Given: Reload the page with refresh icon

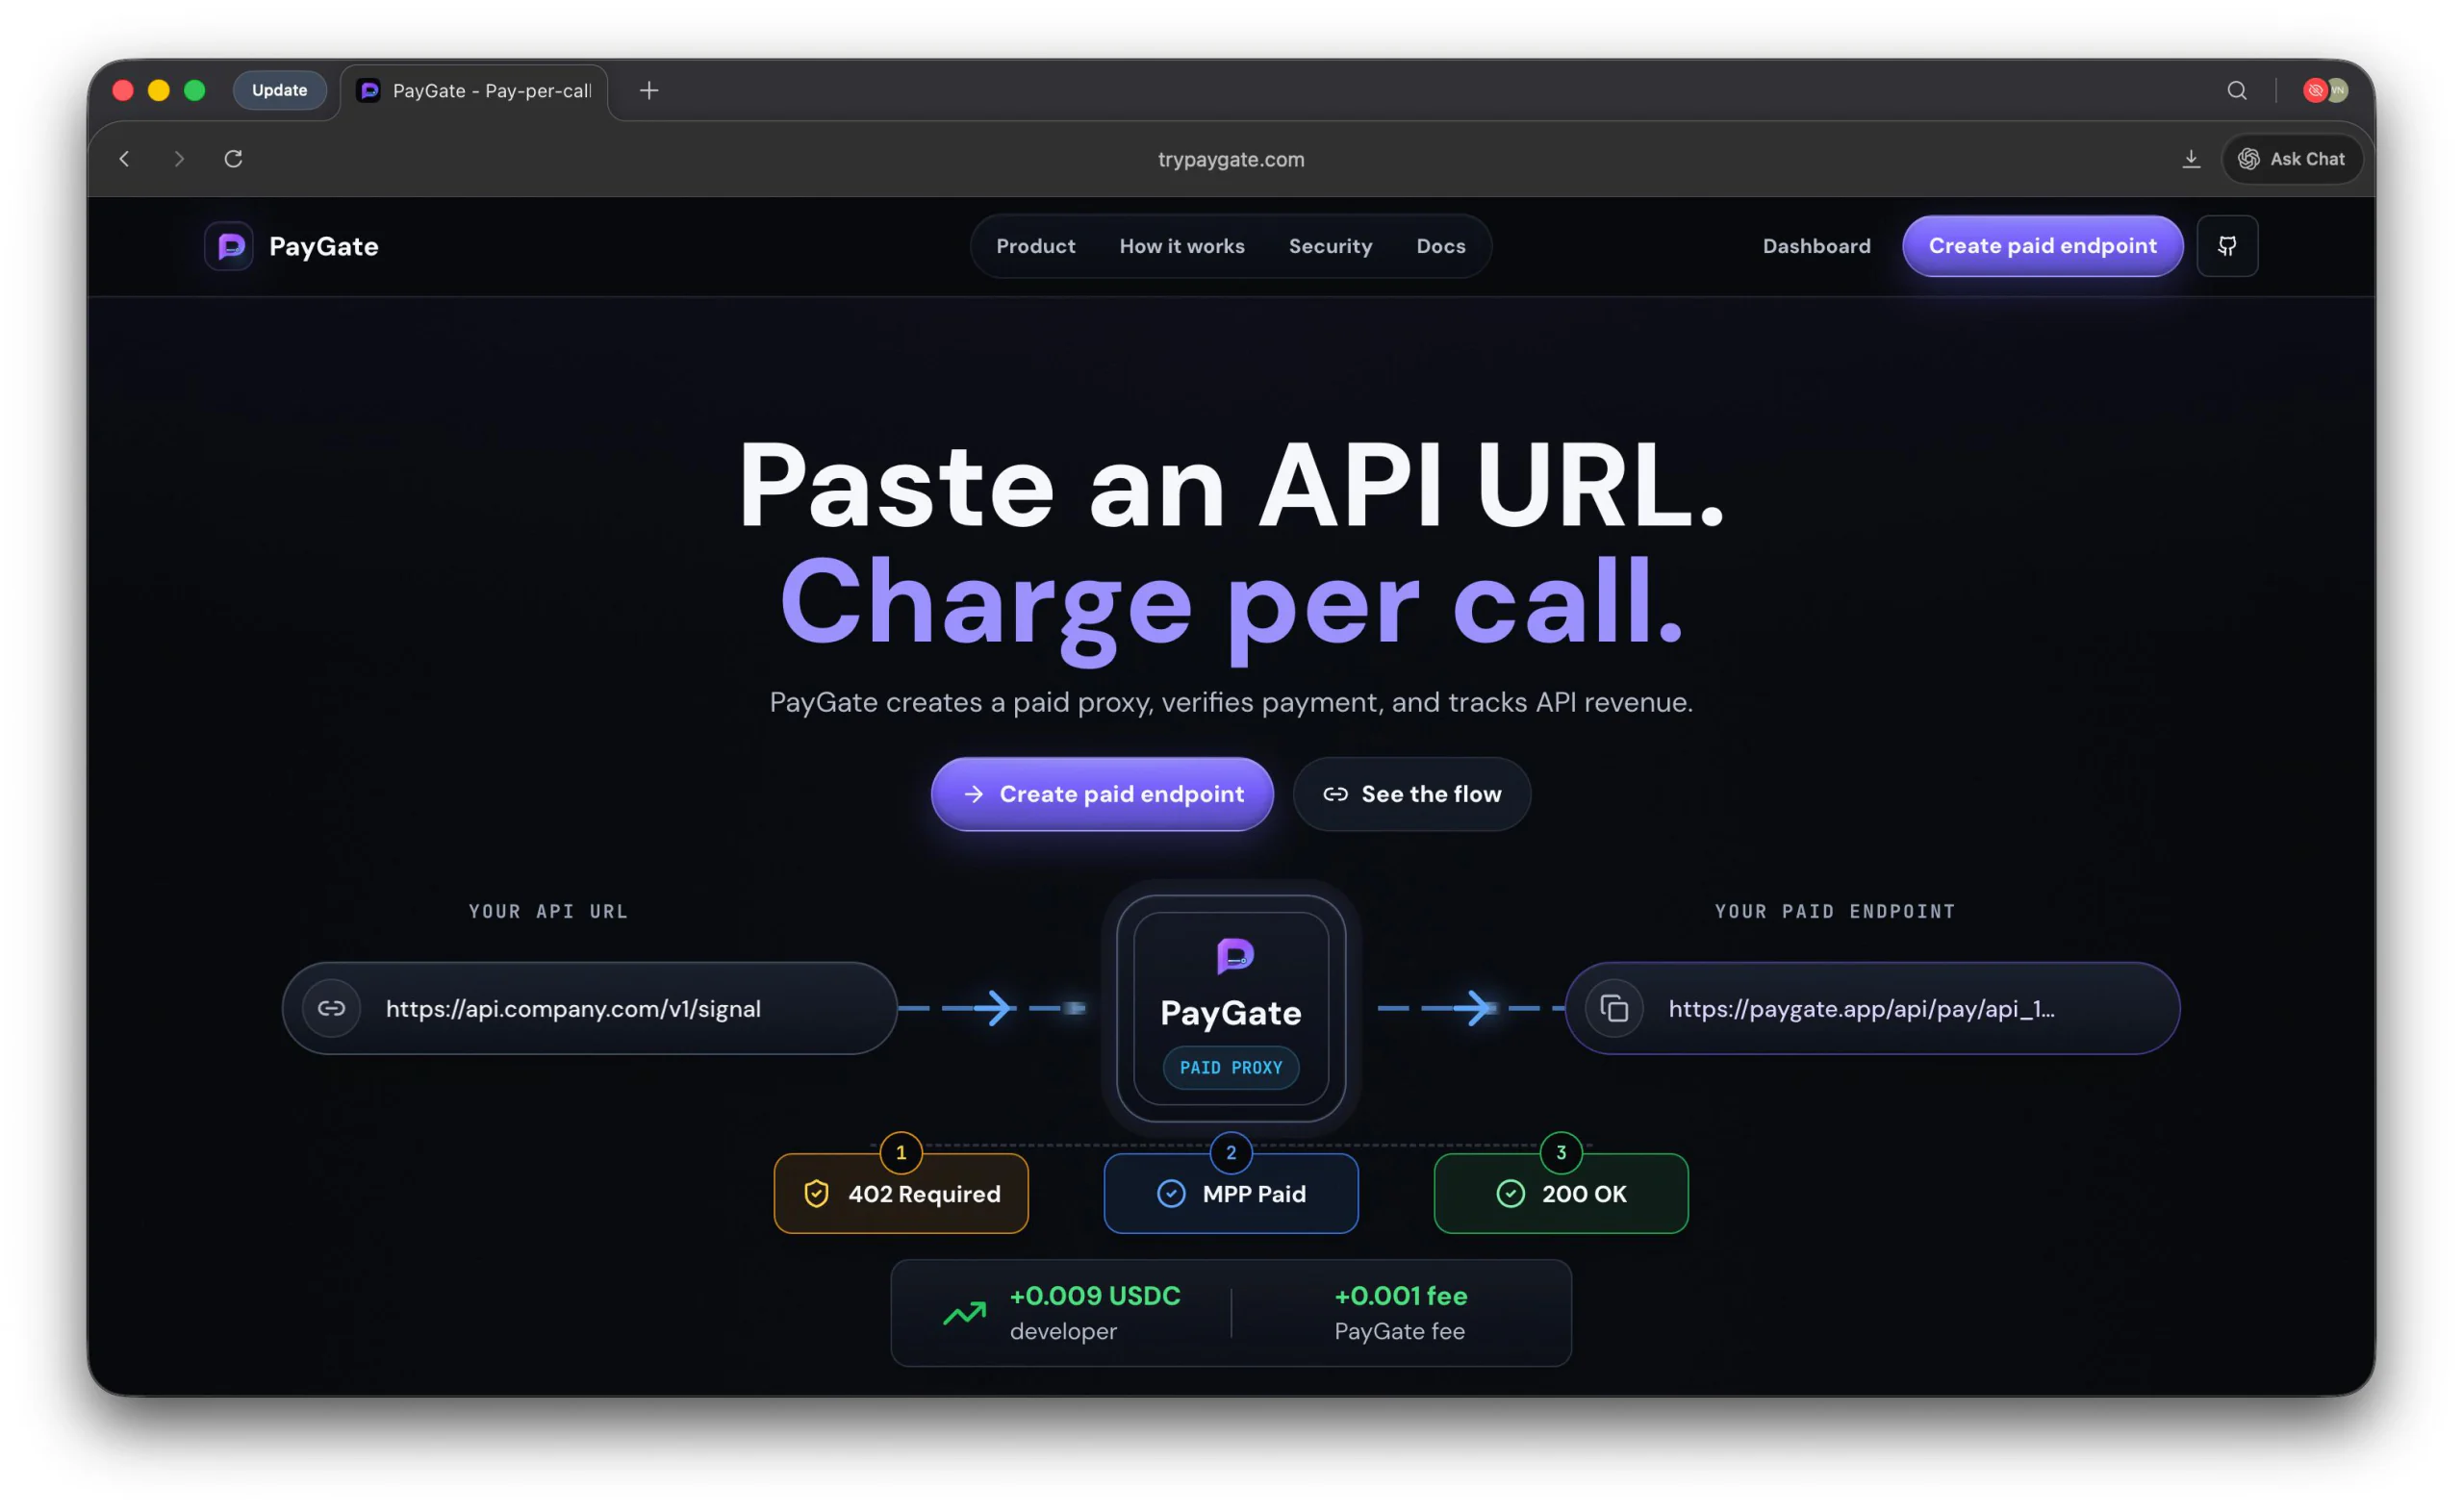Looking at the screenshot, I should (x=233, y=159).
